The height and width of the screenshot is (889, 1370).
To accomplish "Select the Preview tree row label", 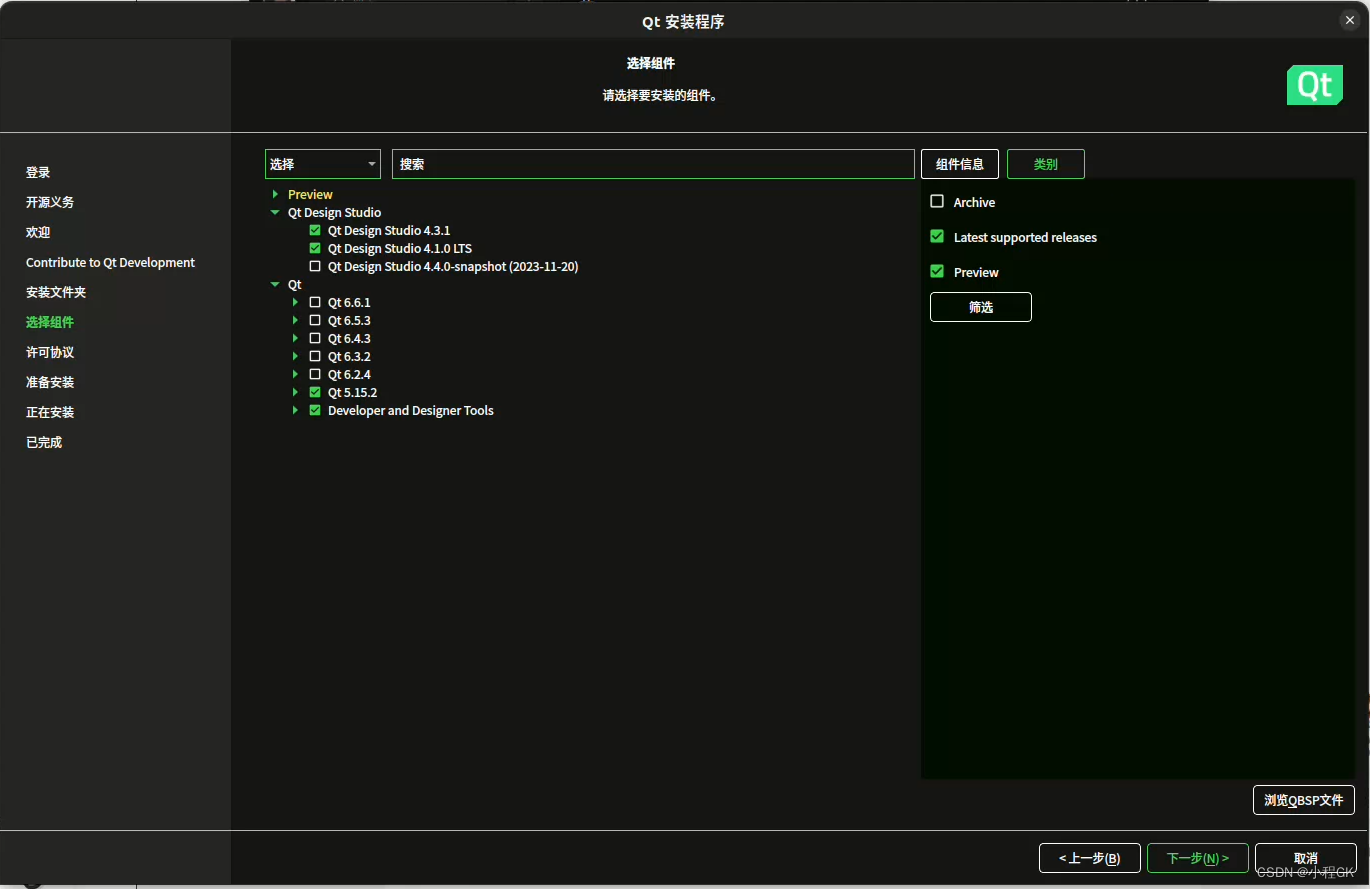I will (x=310, y=194).
